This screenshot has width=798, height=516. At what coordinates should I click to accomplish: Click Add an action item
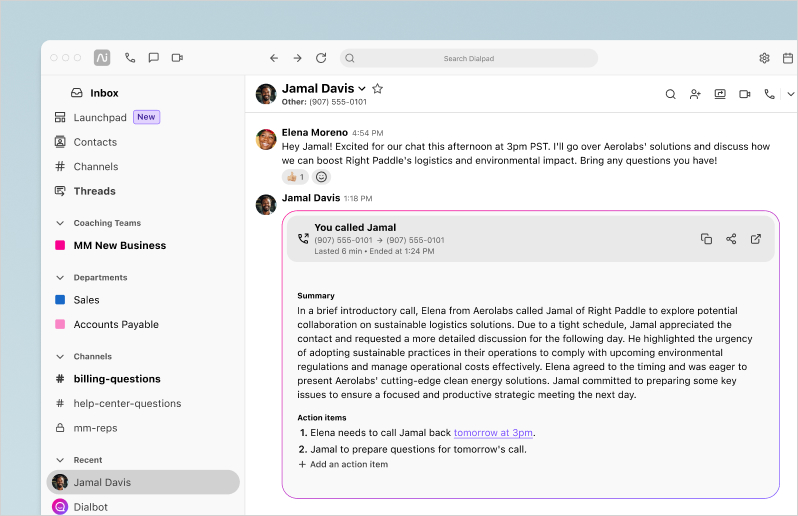(343, 464)
